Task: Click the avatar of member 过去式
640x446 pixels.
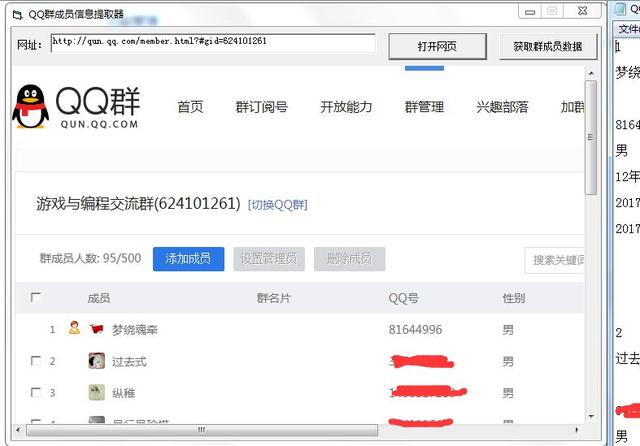Action: coord(97,361)
